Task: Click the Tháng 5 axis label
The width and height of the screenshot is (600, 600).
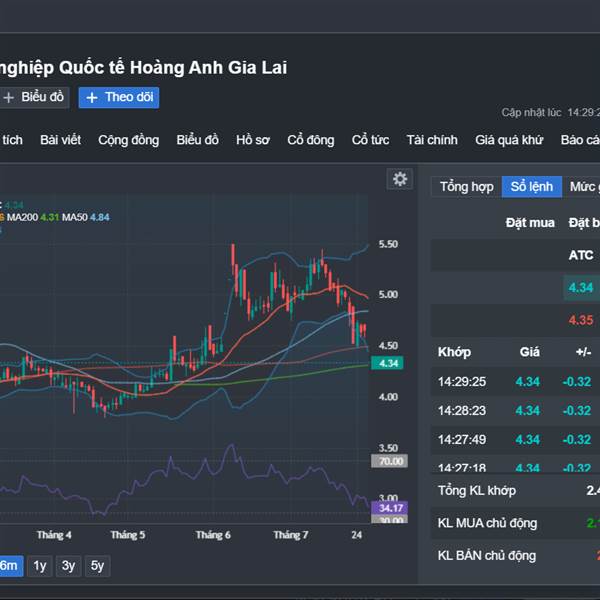Action: click(x=128, y=535)
